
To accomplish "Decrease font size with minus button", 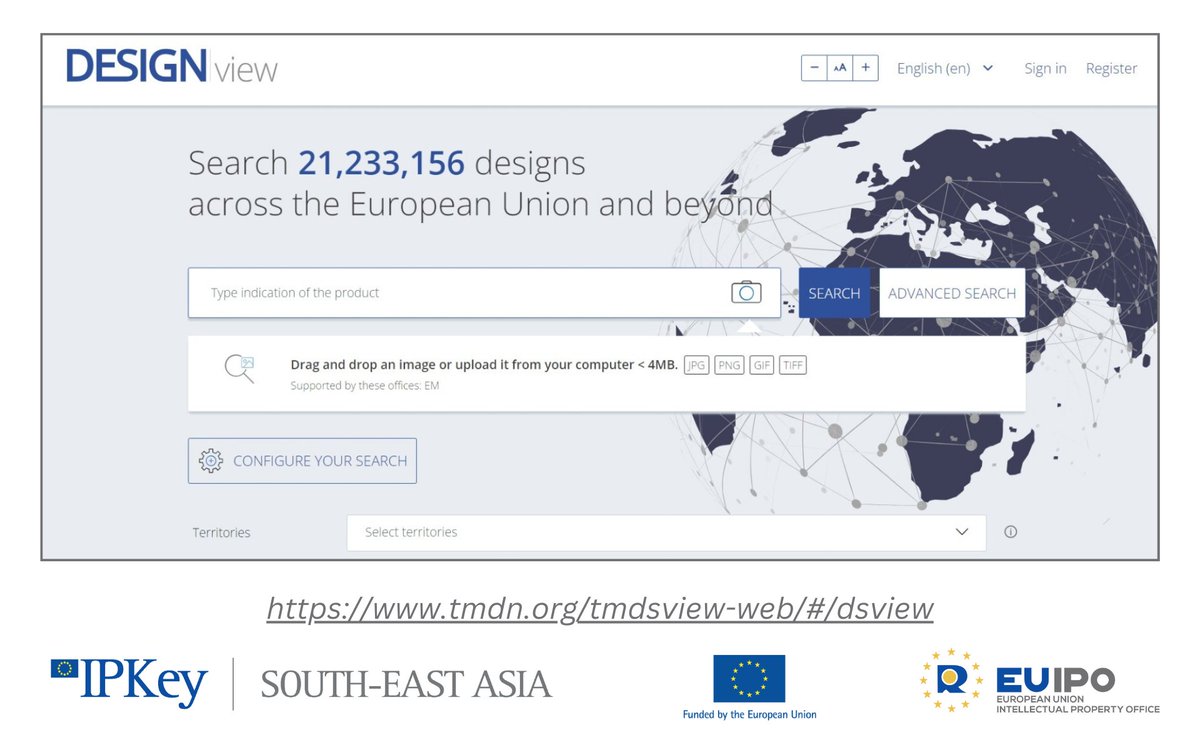I will click(x=814, y=68).
